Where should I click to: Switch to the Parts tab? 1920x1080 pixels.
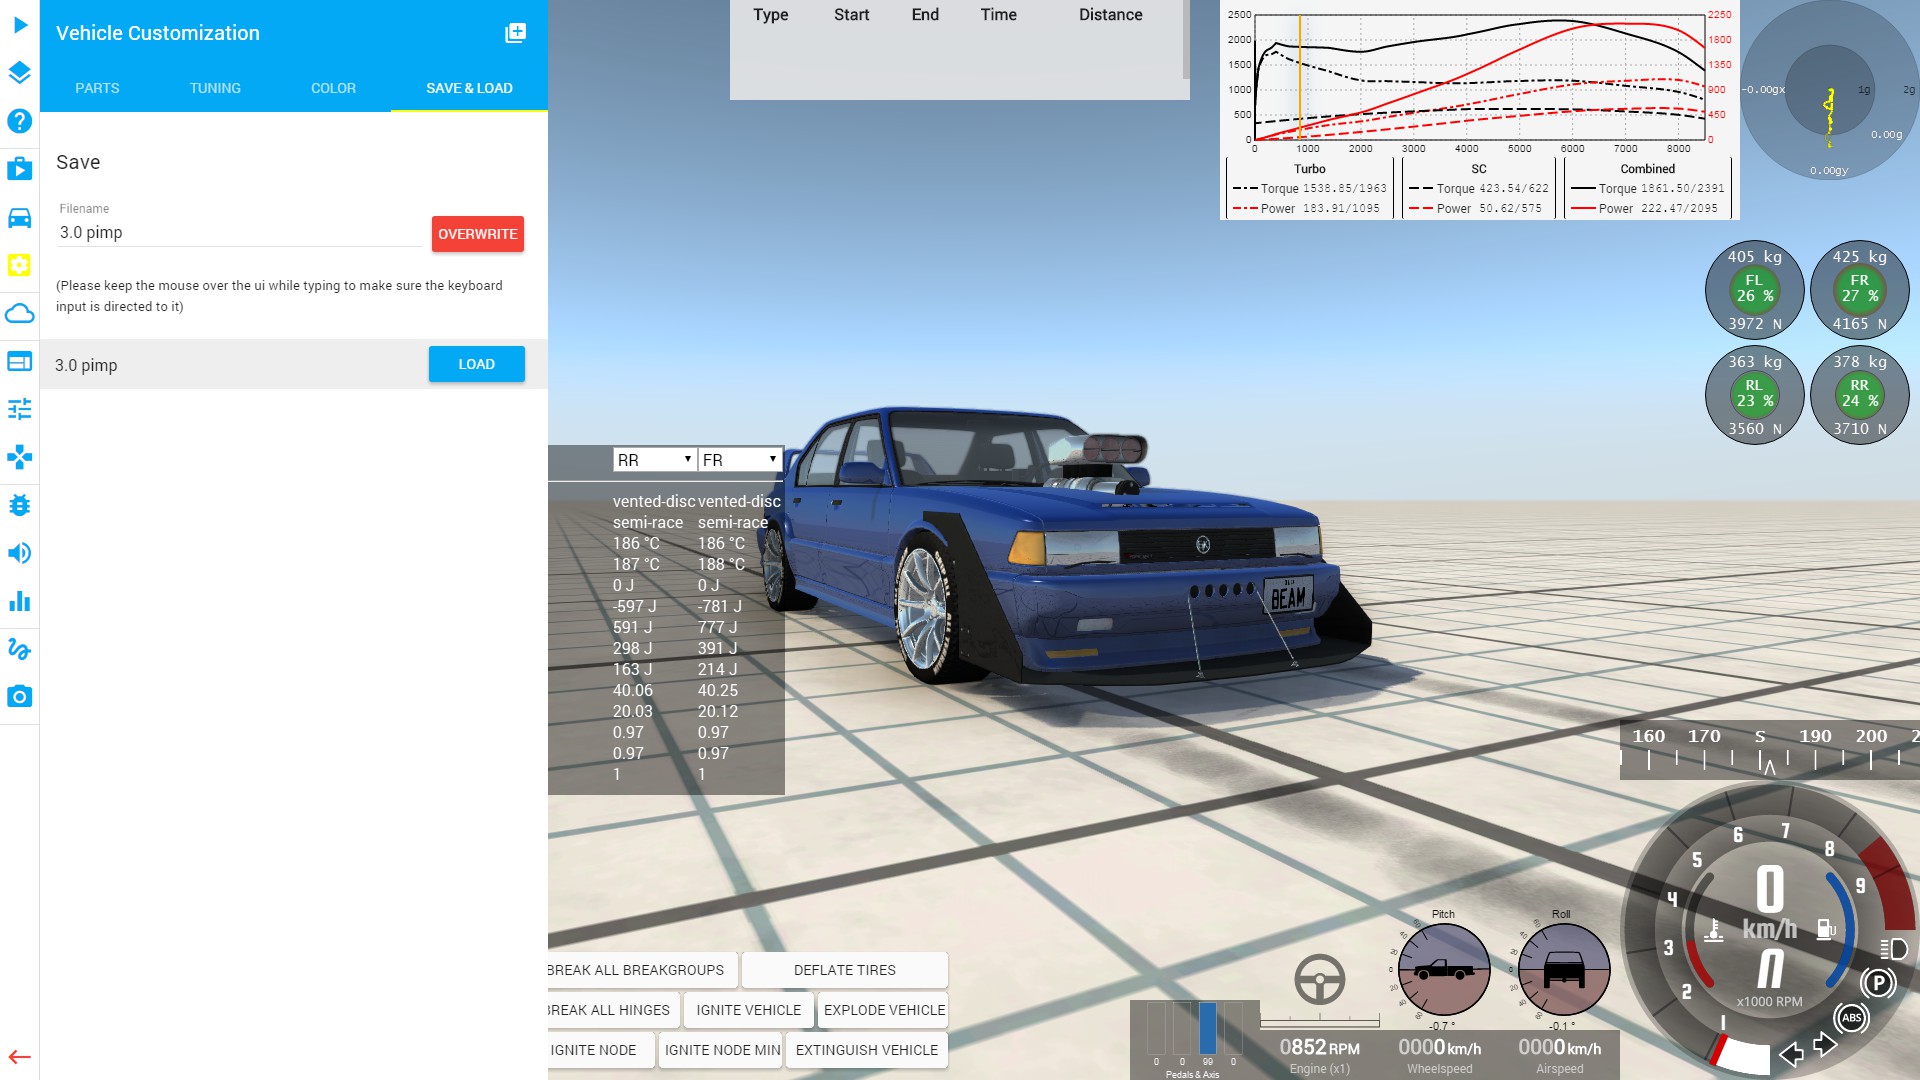[97, 88]
